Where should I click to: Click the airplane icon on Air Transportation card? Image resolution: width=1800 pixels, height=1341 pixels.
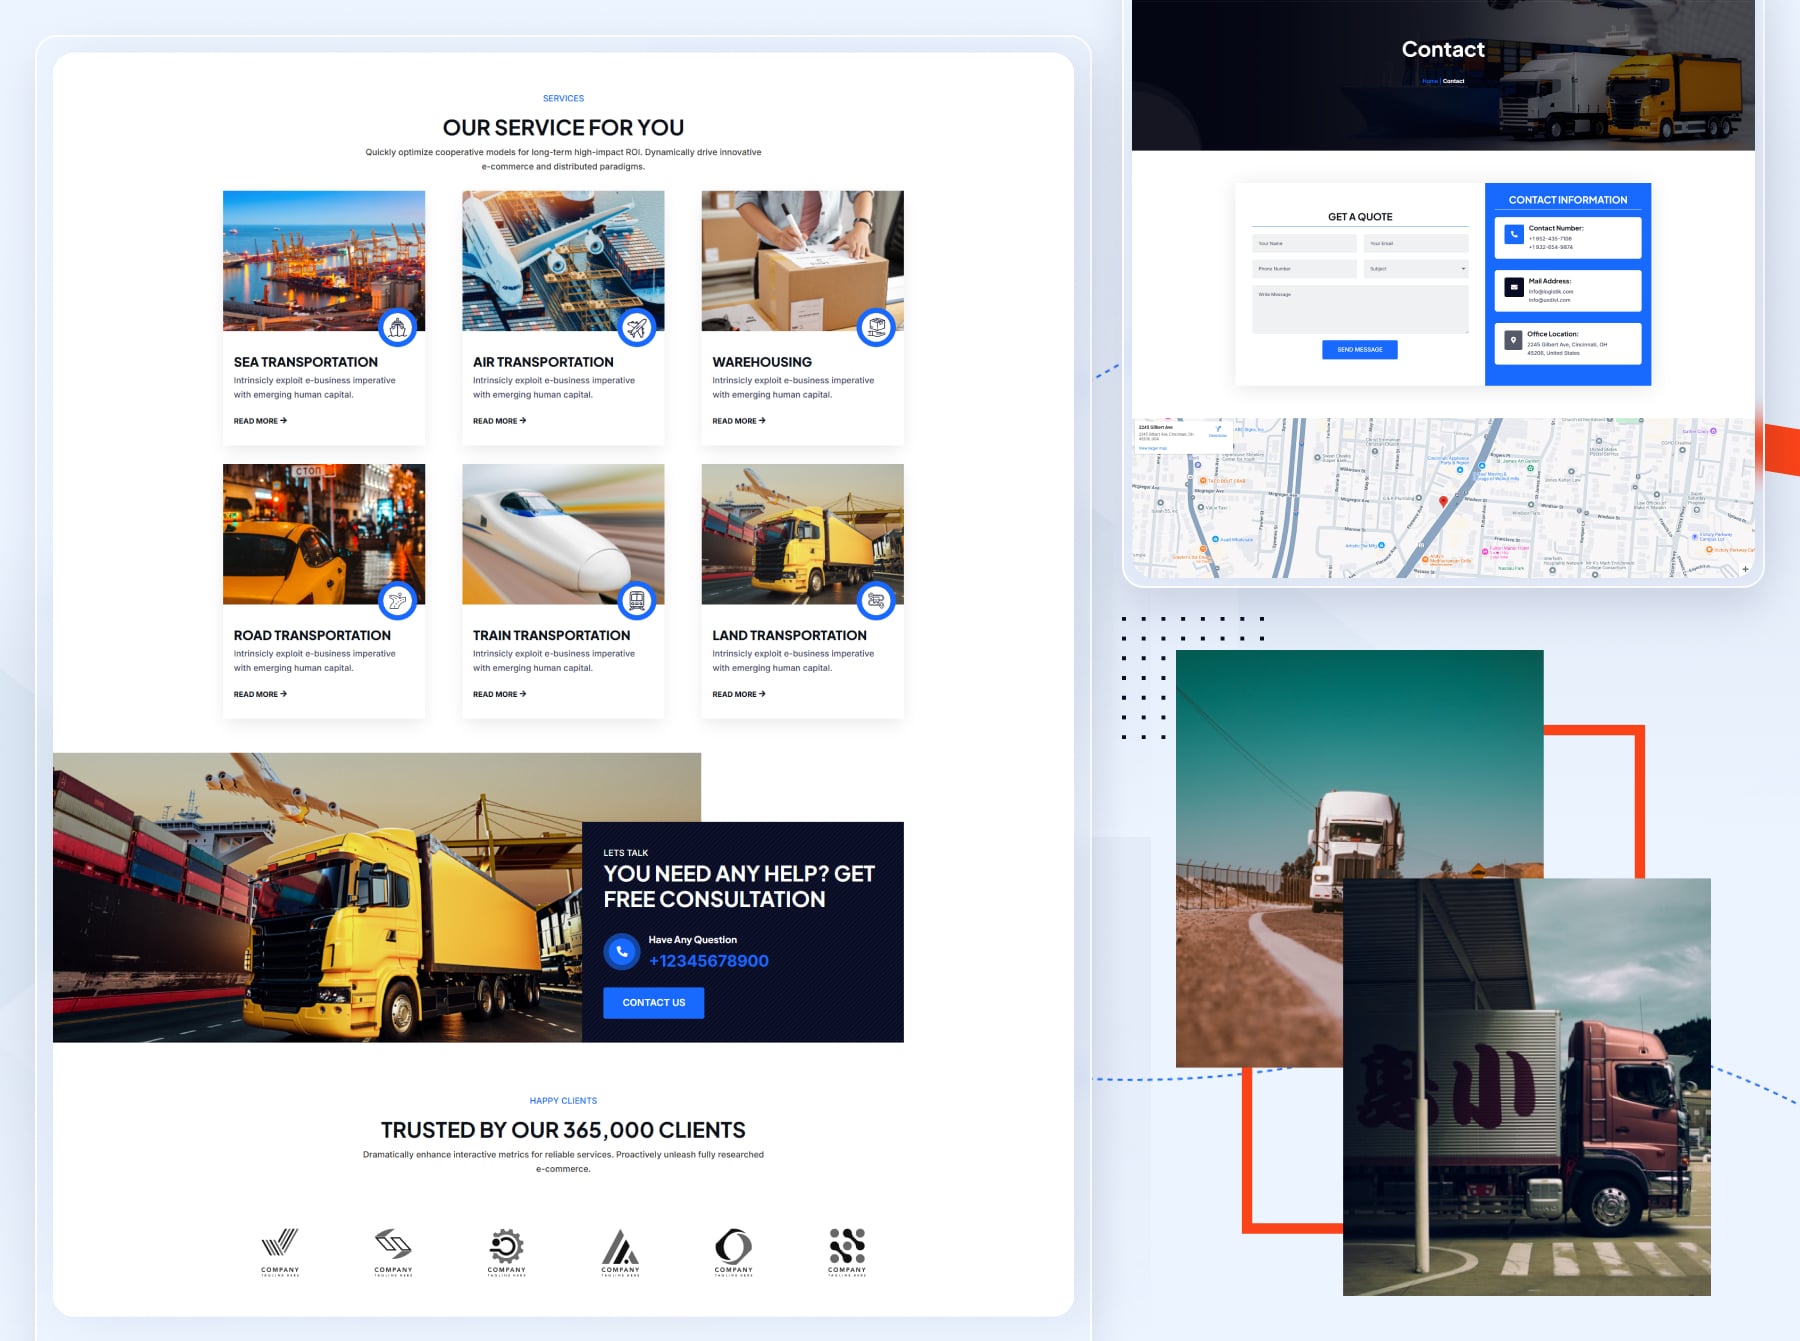637,327
